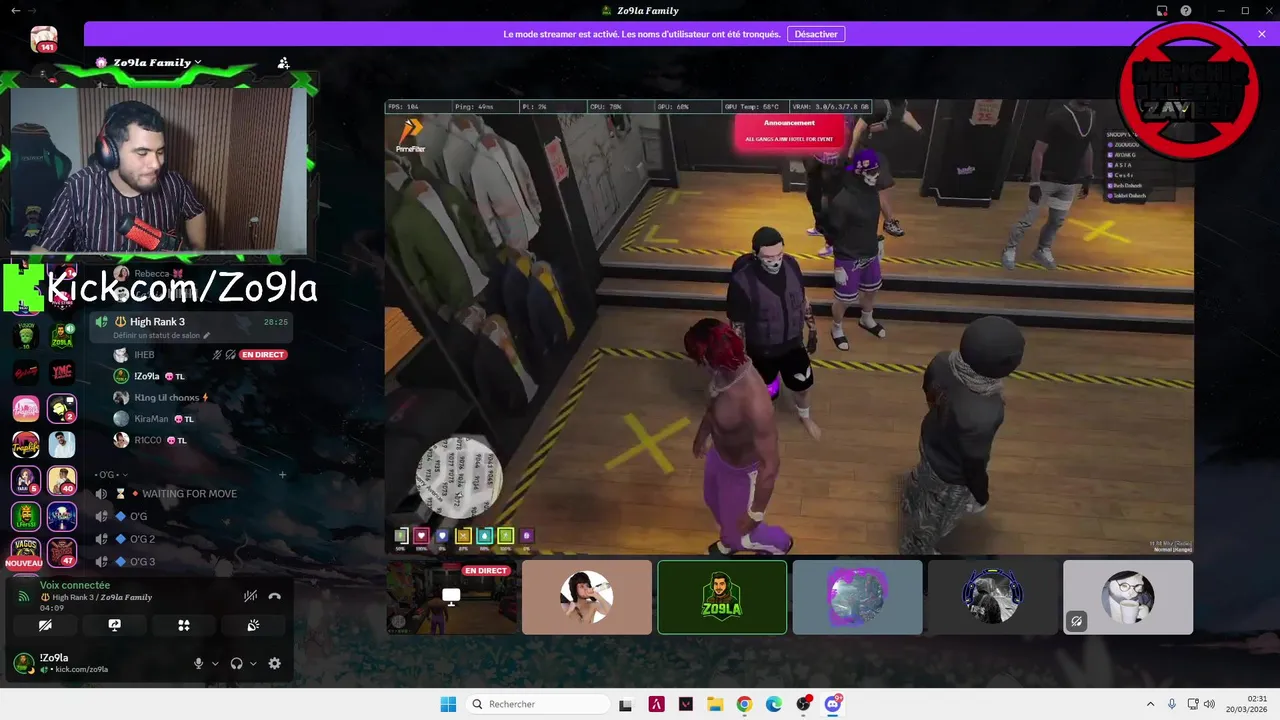Click the Voix connectée status text
1280x720 pixels.
coord(75,585)
